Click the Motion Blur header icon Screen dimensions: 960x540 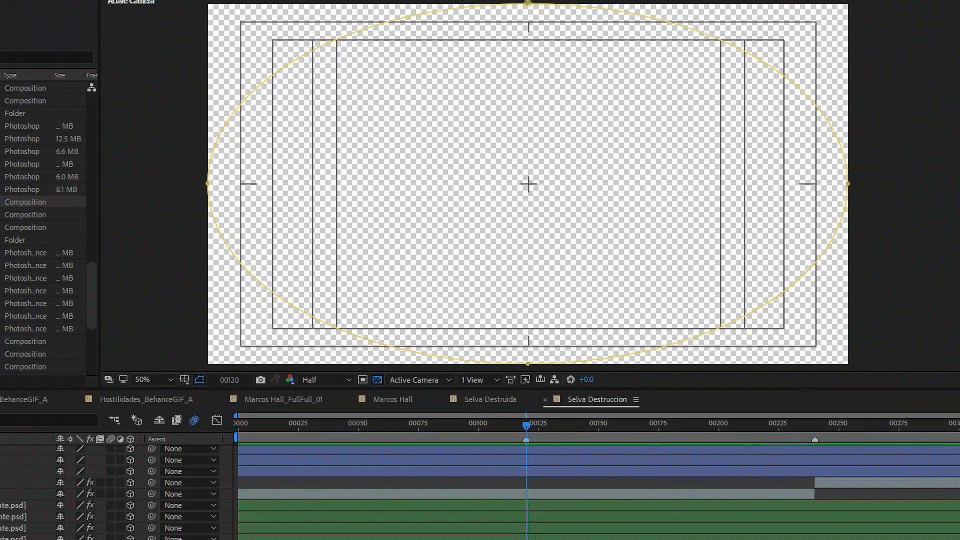(110, 439)
